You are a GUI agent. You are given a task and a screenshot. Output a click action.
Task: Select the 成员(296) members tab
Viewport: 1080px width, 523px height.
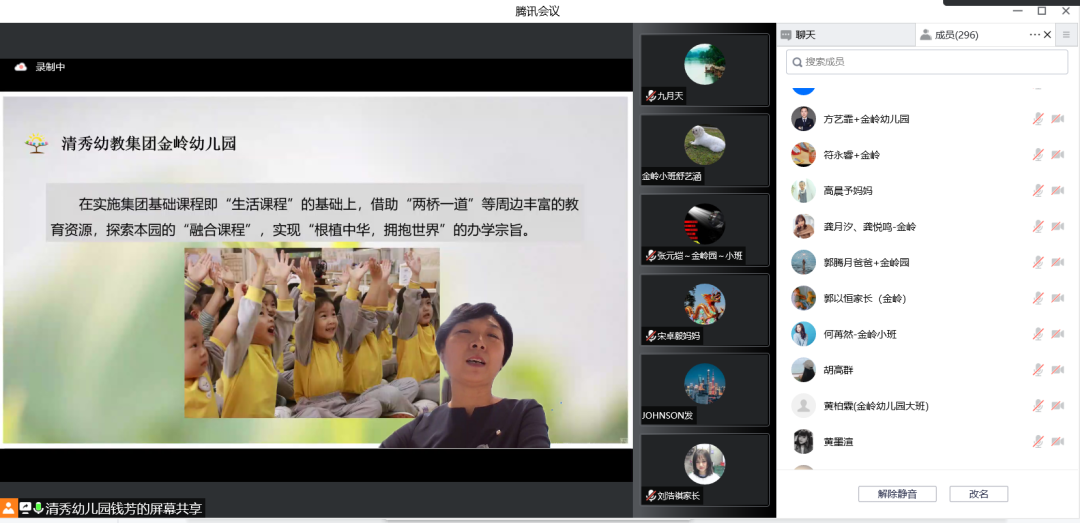[955, 35]
